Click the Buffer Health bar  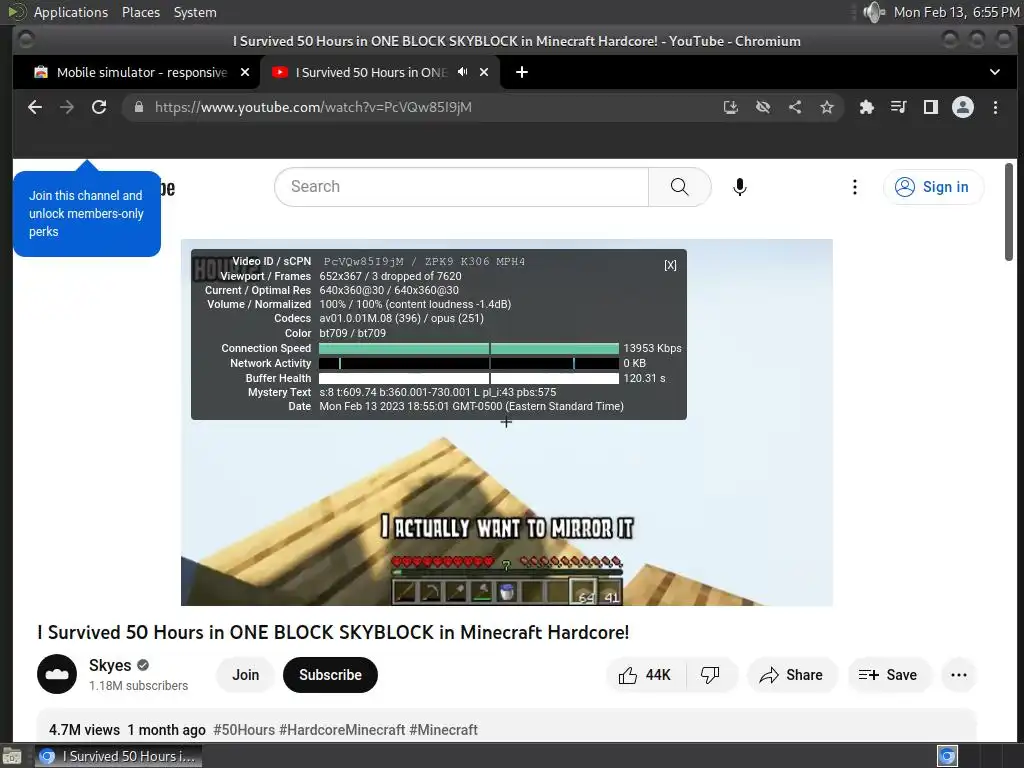point(468,378)
